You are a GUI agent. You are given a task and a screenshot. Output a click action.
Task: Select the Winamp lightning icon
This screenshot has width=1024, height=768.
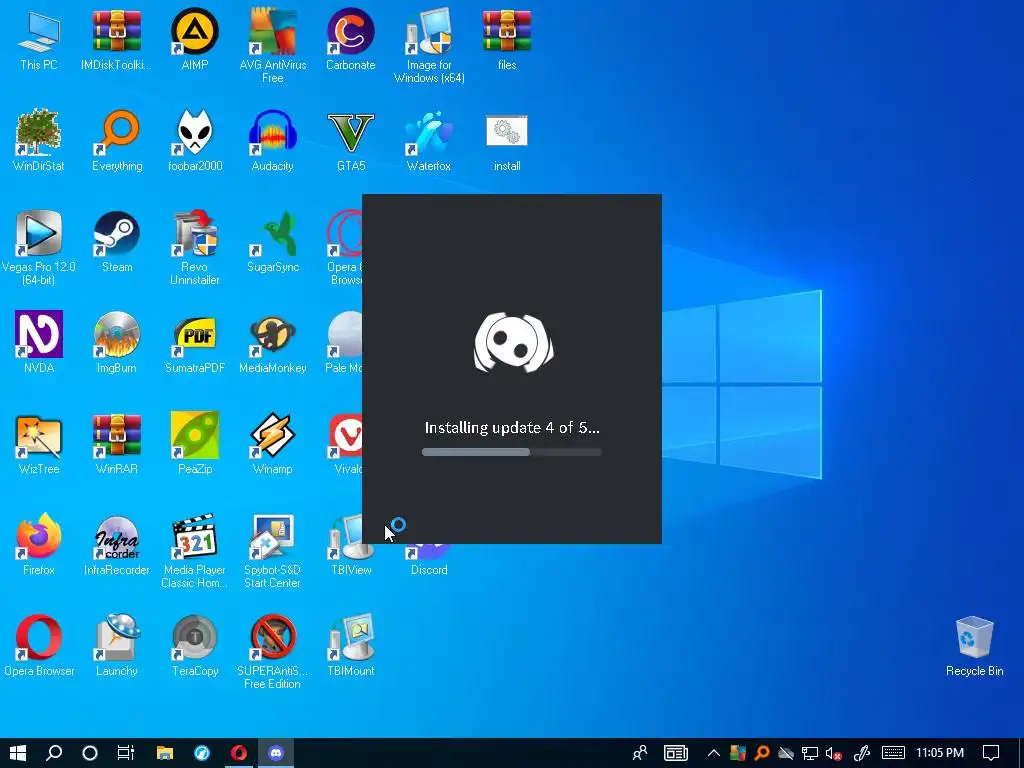[x=272, y=436]
